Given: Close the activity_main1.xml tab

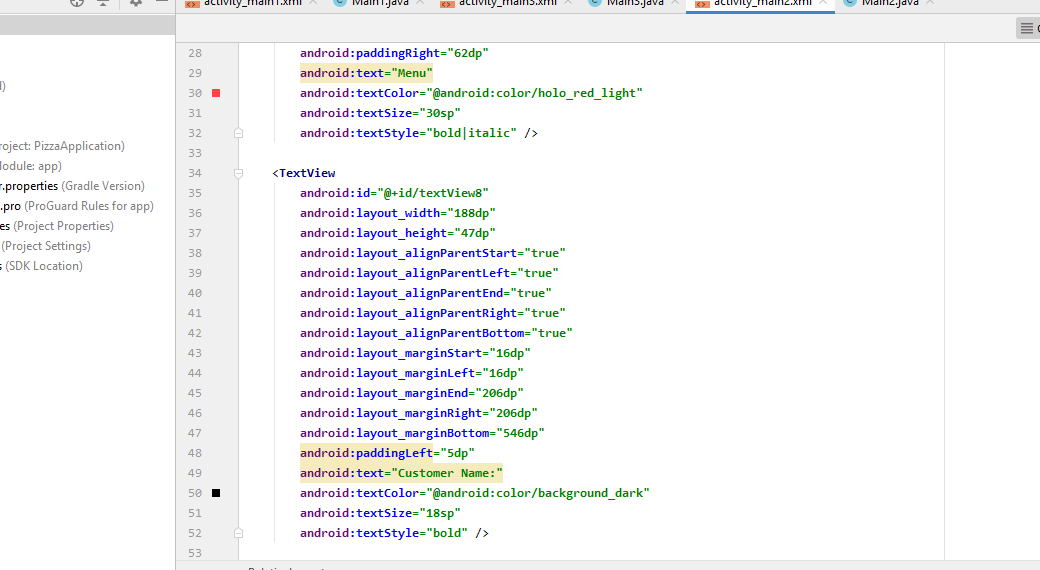Looking at the screenshot, I should click(x=313, y=3).
